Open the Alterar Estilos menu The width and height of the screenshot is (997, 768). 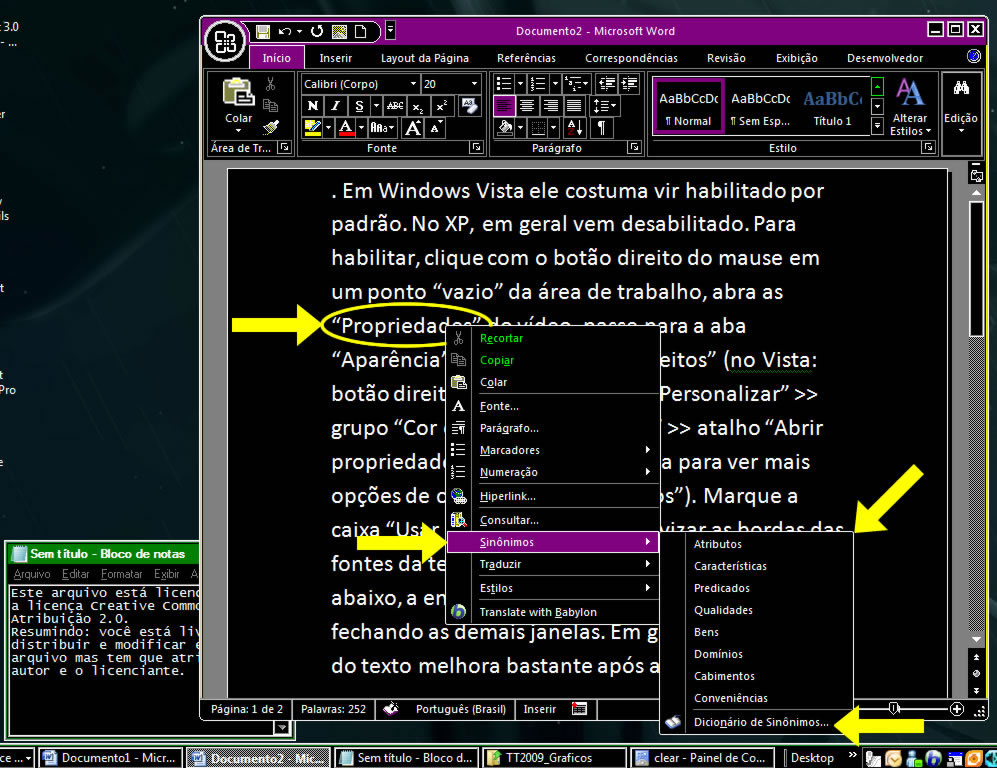coord(910,106)
